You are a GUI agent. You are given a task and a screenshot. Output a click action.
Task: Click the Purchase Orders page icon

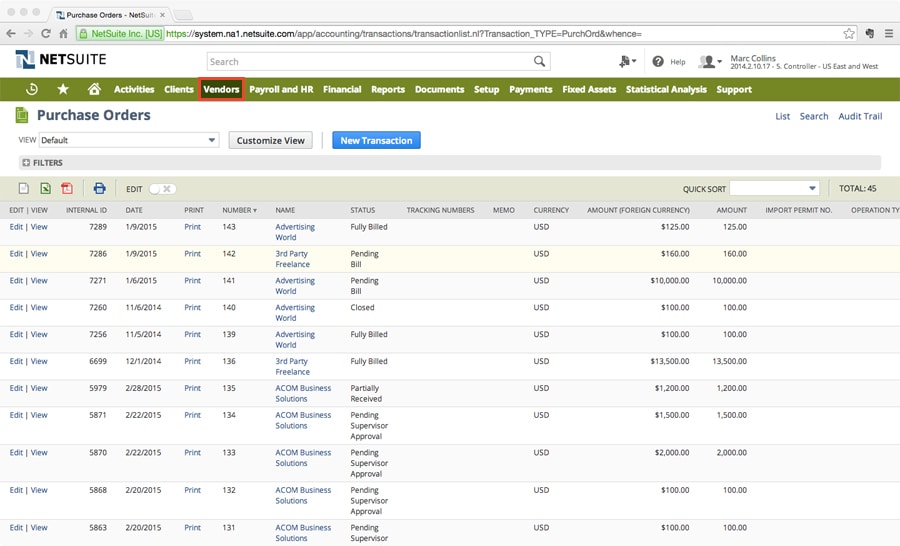coord(22,115)
